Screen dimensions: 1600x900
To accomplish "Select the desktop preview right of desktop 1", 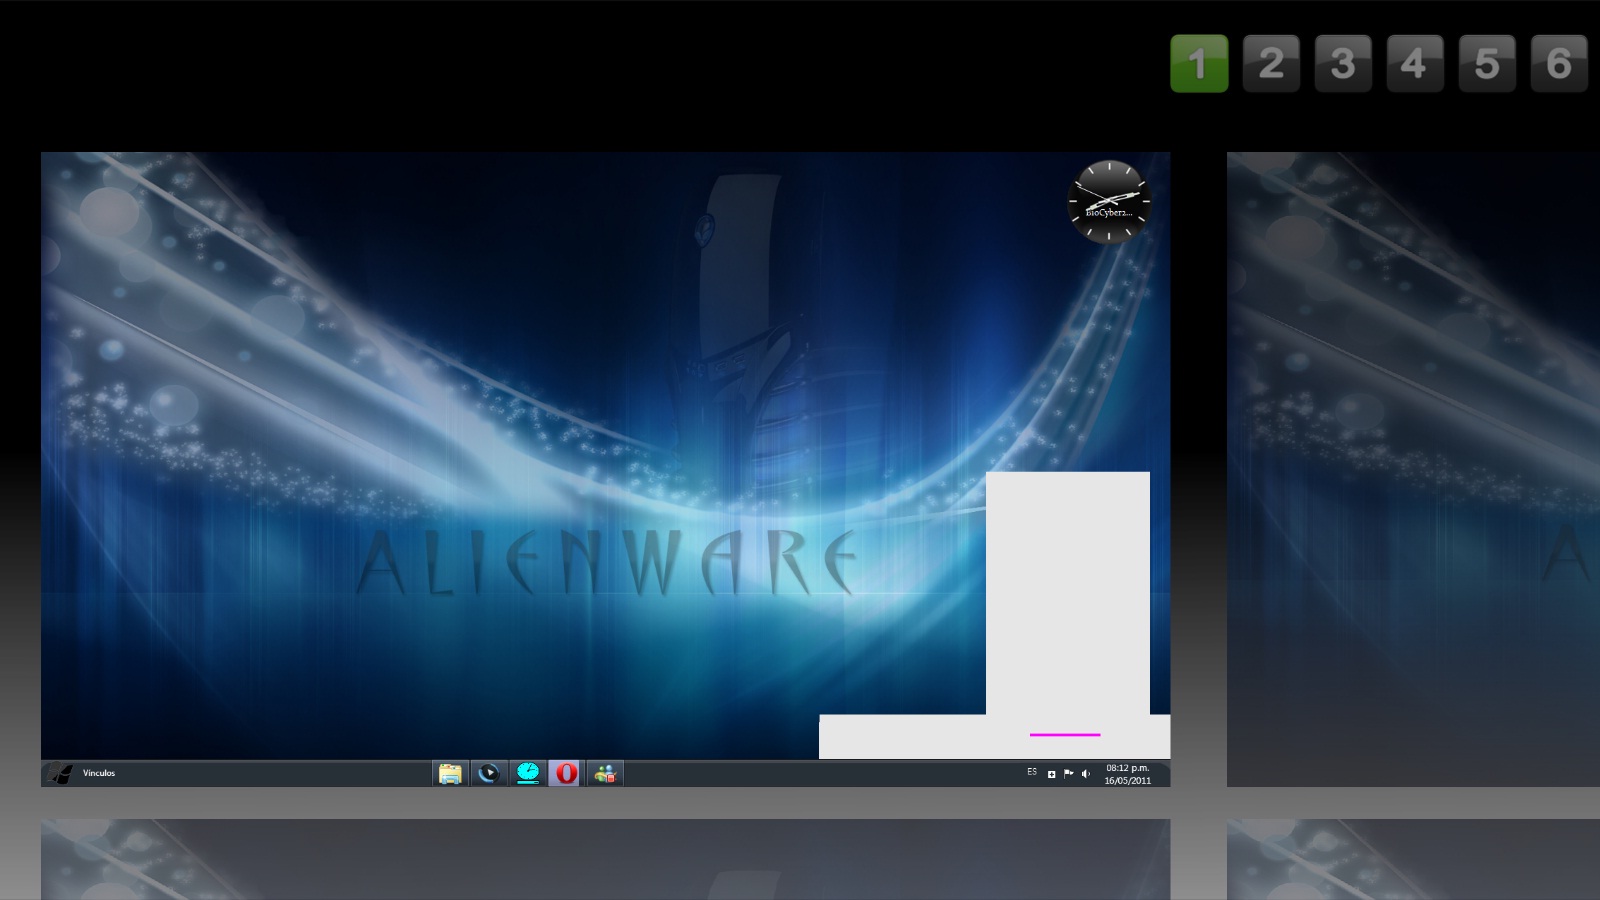I will tap(1413, 469).
